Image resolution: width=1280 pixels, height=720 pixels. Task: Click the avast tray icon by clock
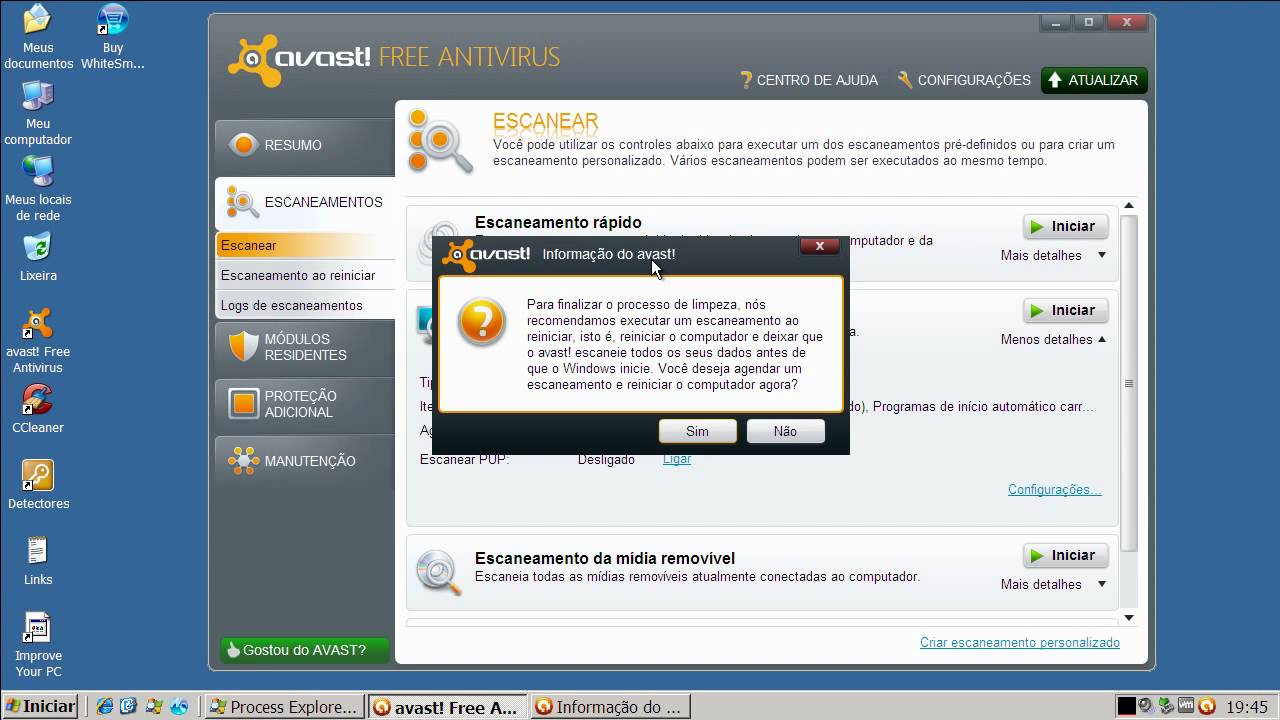point(1206,706)
